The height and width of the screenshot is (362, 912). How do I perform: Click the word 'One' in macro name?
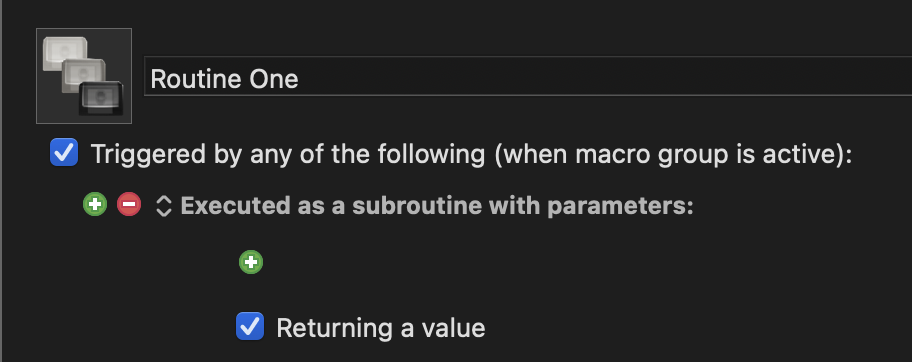[x=273, y=79]
